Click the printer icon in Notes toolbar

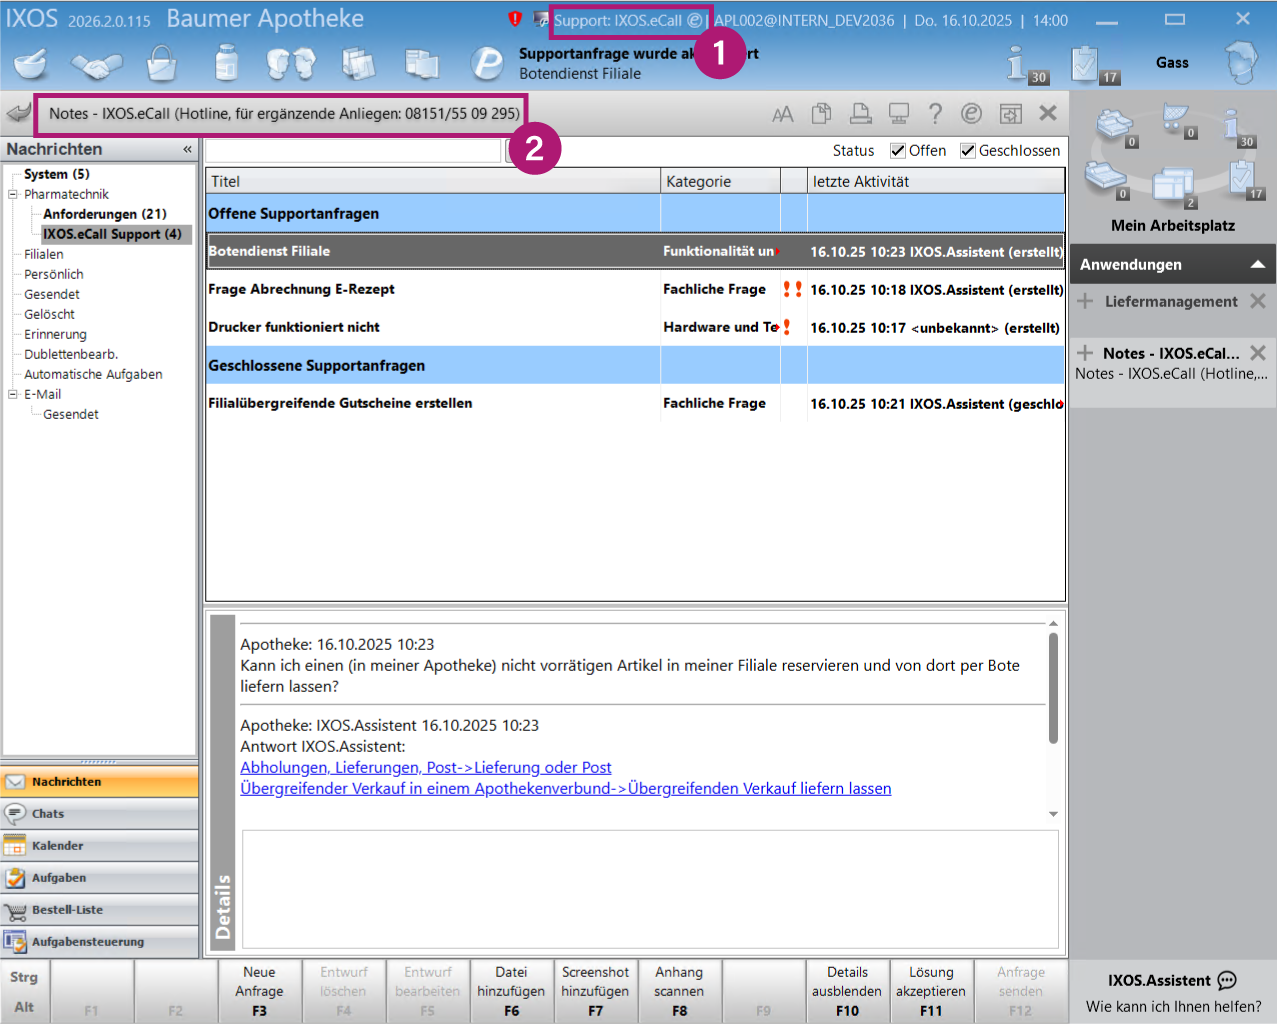[x=860, y=114]
